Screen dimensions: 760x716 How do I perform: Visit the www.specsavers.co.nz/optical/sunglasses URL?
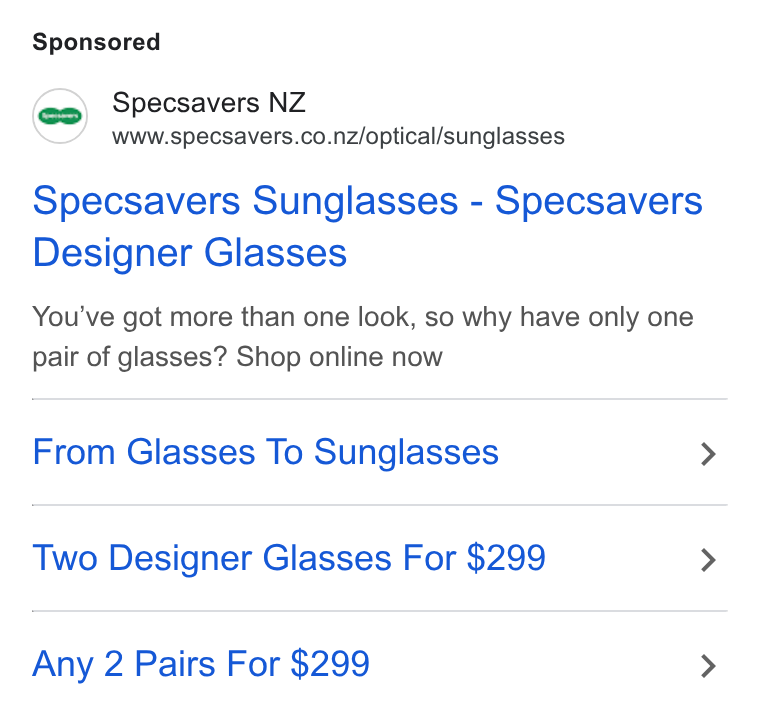pyautogui.click(x=338, y=137)
